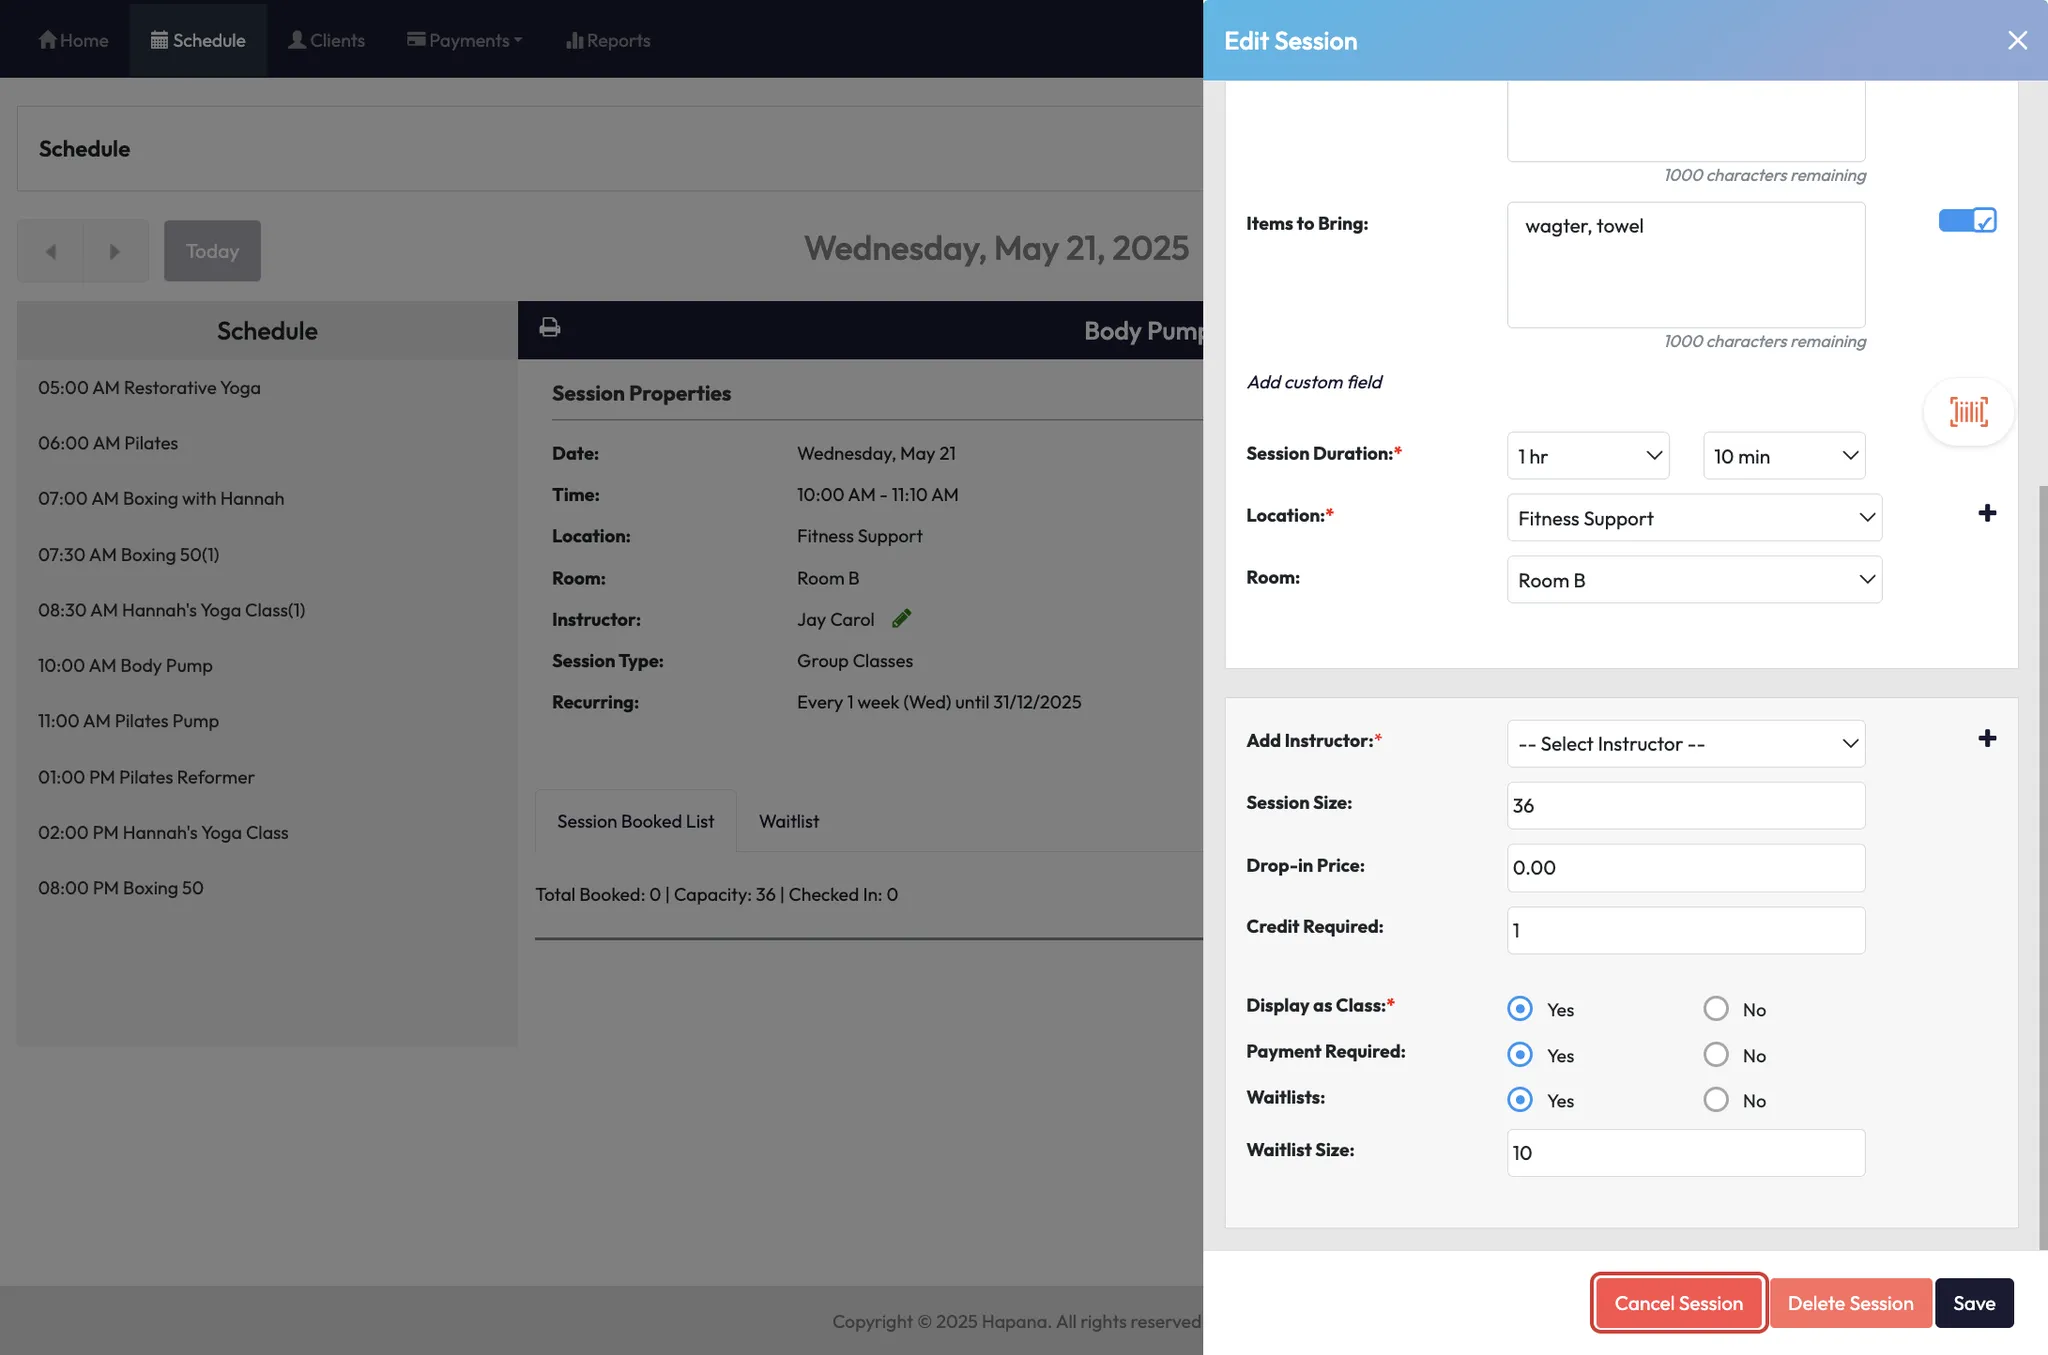This screenshot has height=1355, width=2048.
Task: Click the Add custom field link
Action: [1313, 382]
